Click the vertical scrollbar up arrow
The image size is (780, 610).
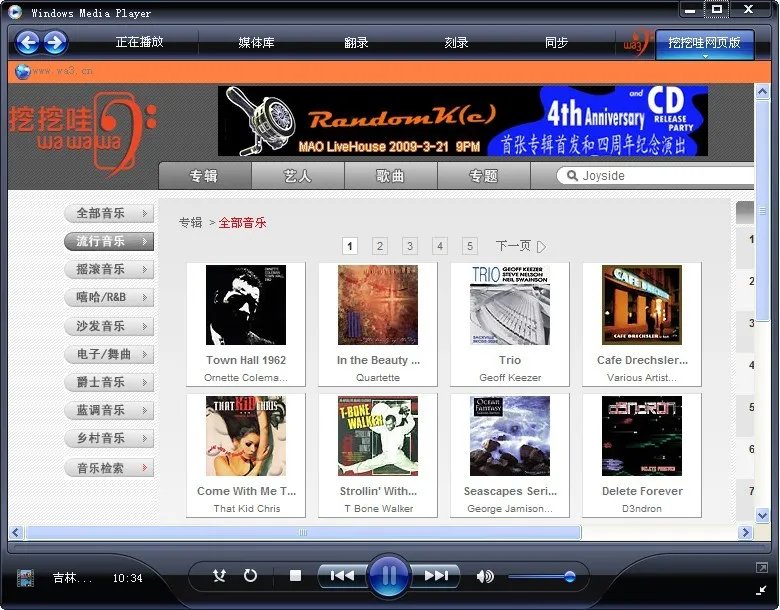pyautogui.click(x=762, y=92)
